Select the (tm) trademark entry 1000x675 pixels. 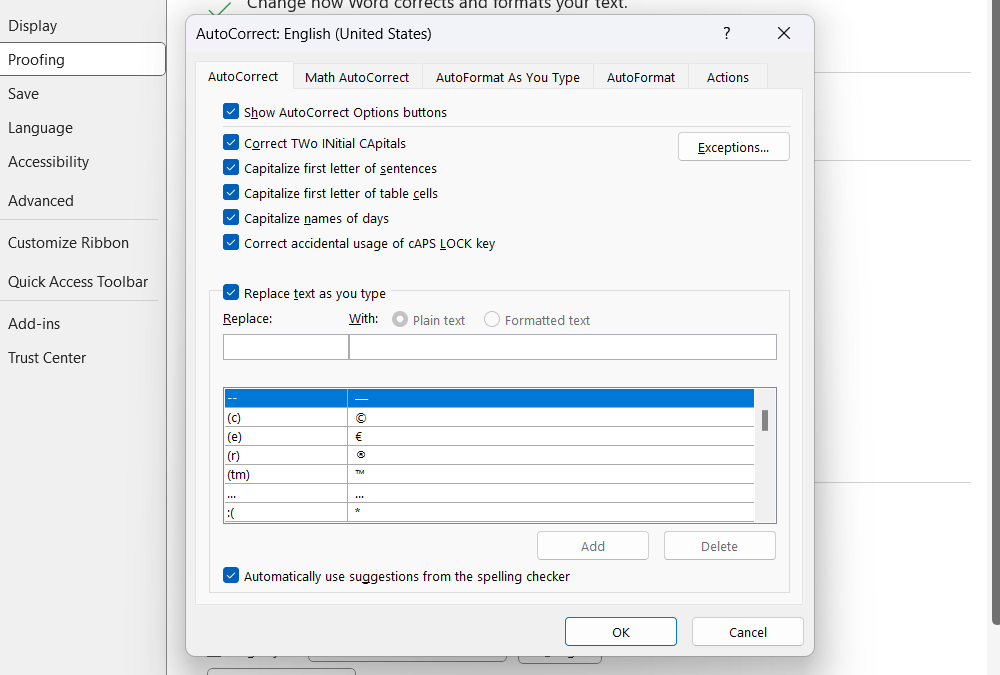[x=489, y=475]
